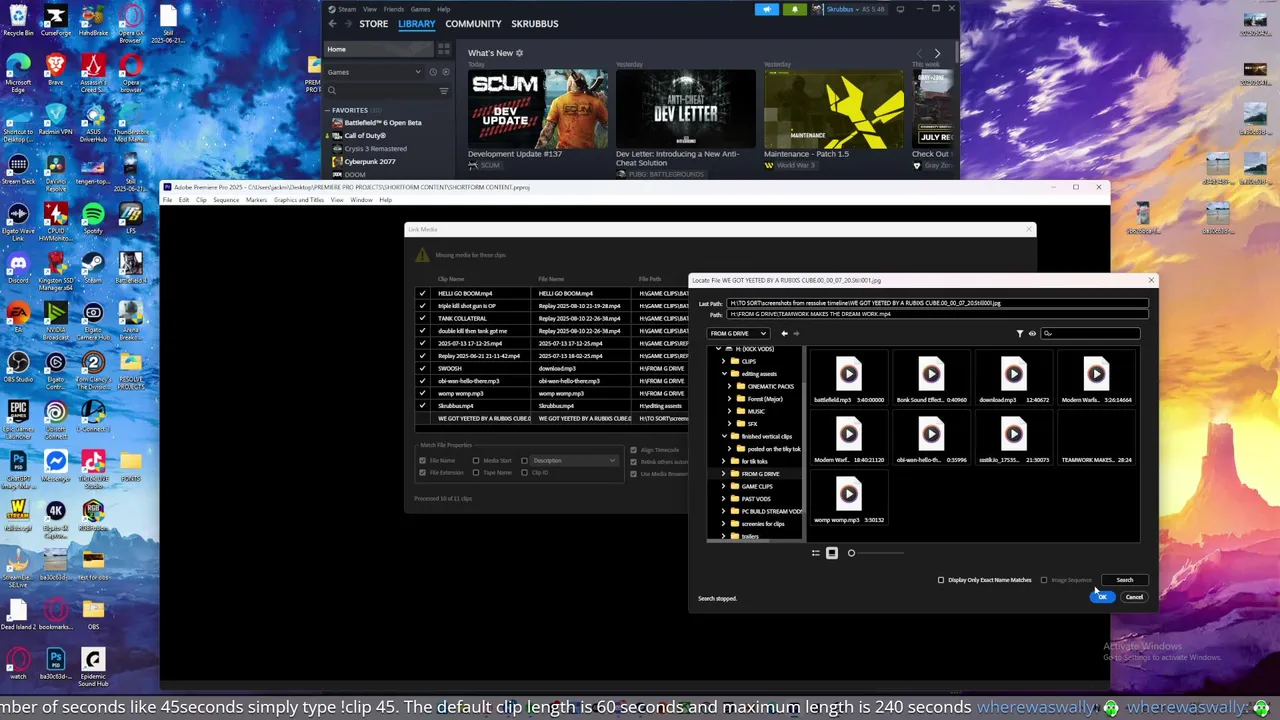
Task: Toggle checkmark for SWOOSH clip row
Action: (422, 368)
